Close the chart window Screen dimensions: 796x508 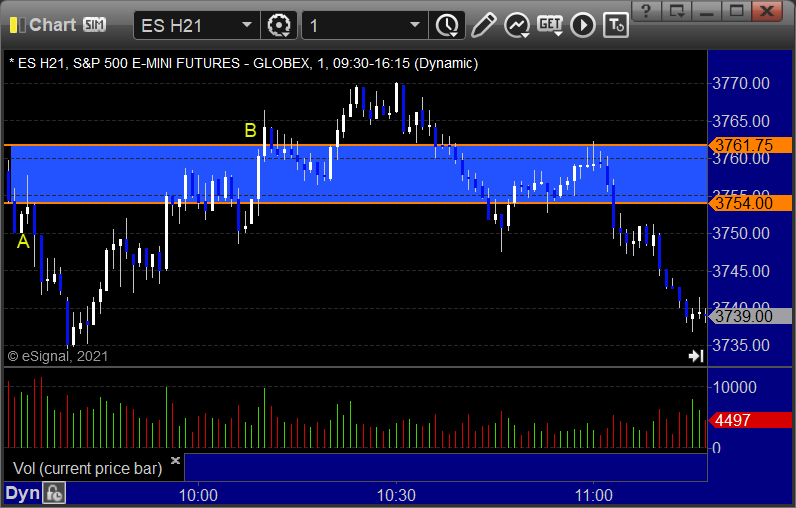[x=767, y=11]
